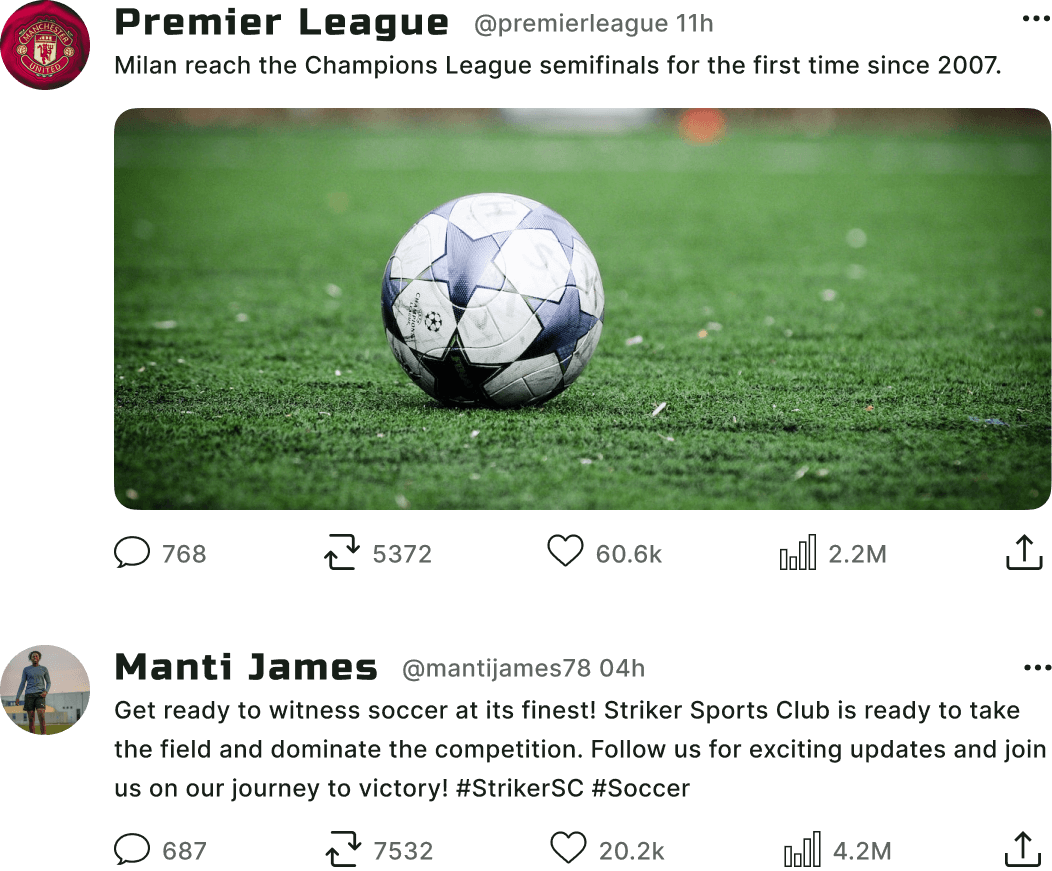The image size is (1052, 871).
Task: Open the #StrikerSC hashtag
Action: pyautogui.click(x=520, y=788)
